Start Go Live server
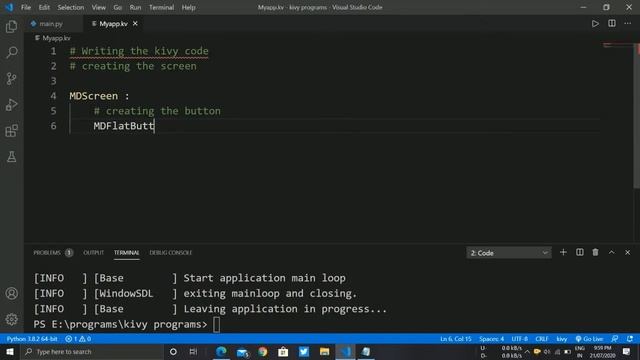This screenshot has height=360, width=640. pos(589,339)
